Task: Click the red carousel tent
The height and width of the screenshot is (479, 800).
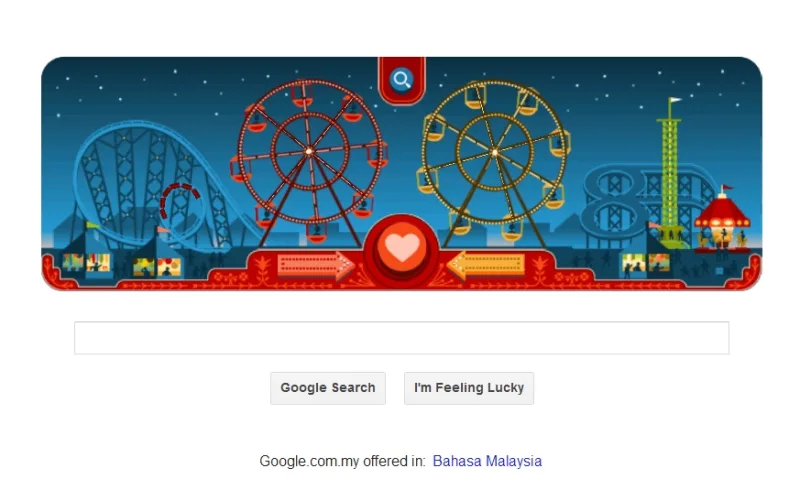Action: point(722,219)
